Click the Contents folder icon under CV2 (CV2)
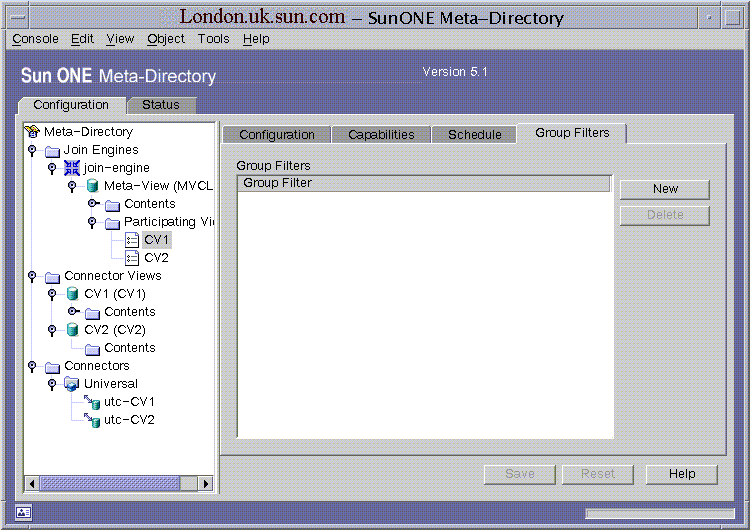The width and height of the screenshot is (750, 530). (x=92, y=349)
